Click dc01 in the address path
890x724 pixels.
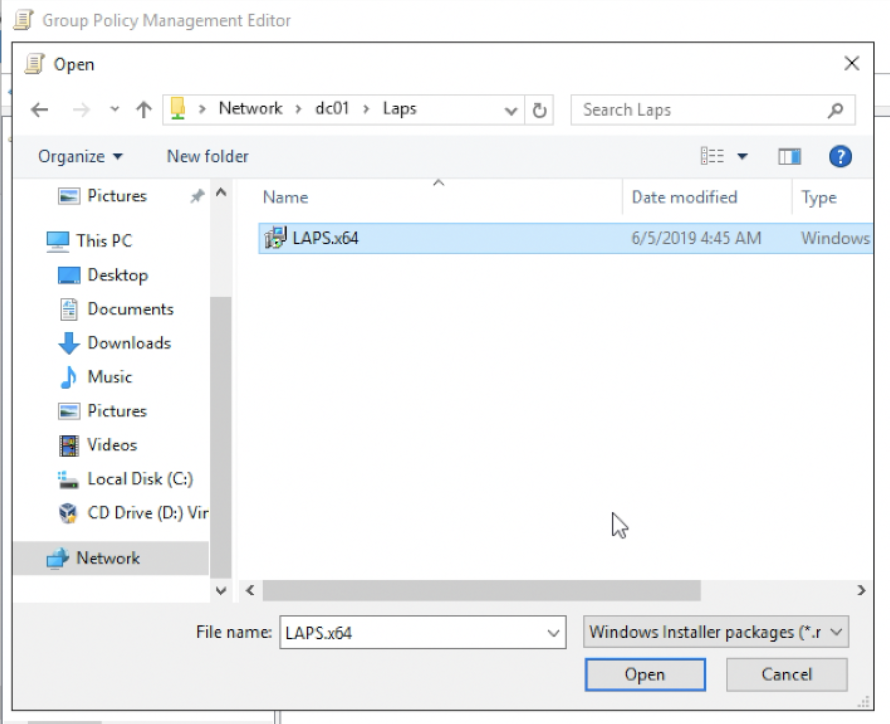tap(332, 108)
